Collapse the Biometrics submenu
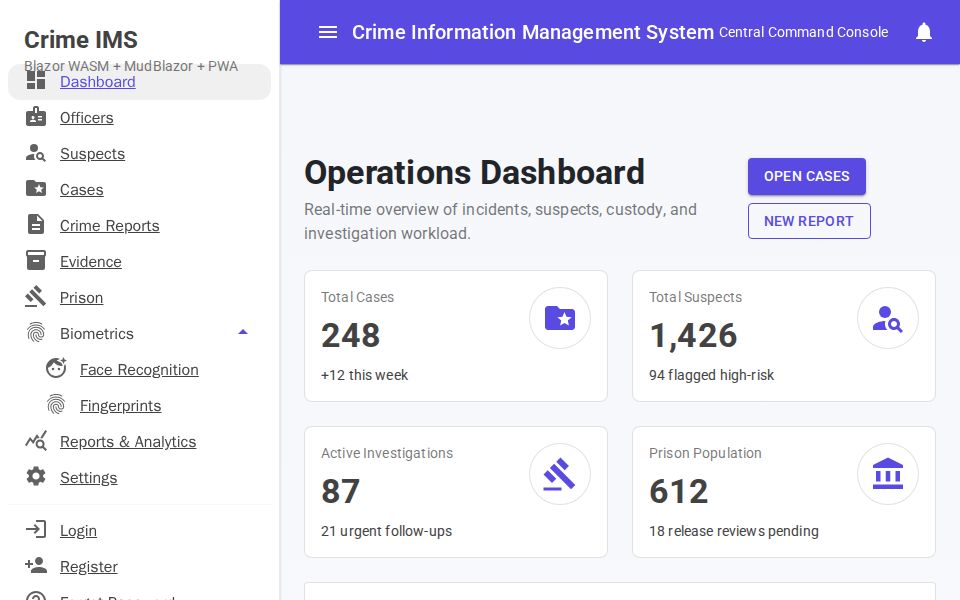 (243, 332)
